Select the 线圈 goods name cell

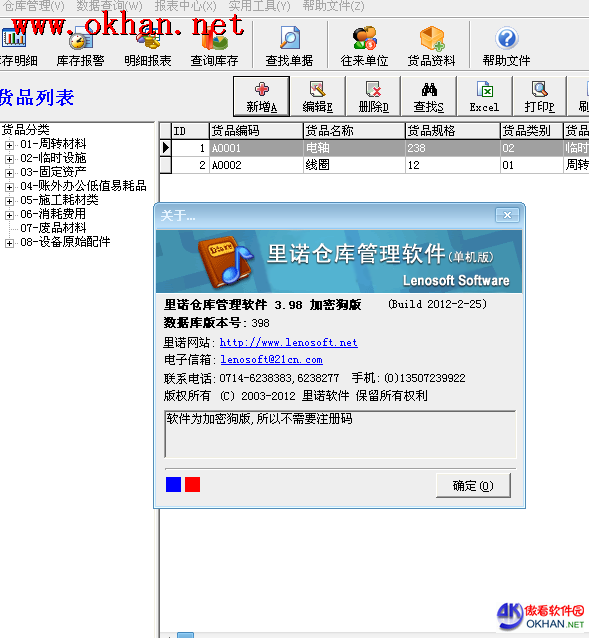[354, 165]
